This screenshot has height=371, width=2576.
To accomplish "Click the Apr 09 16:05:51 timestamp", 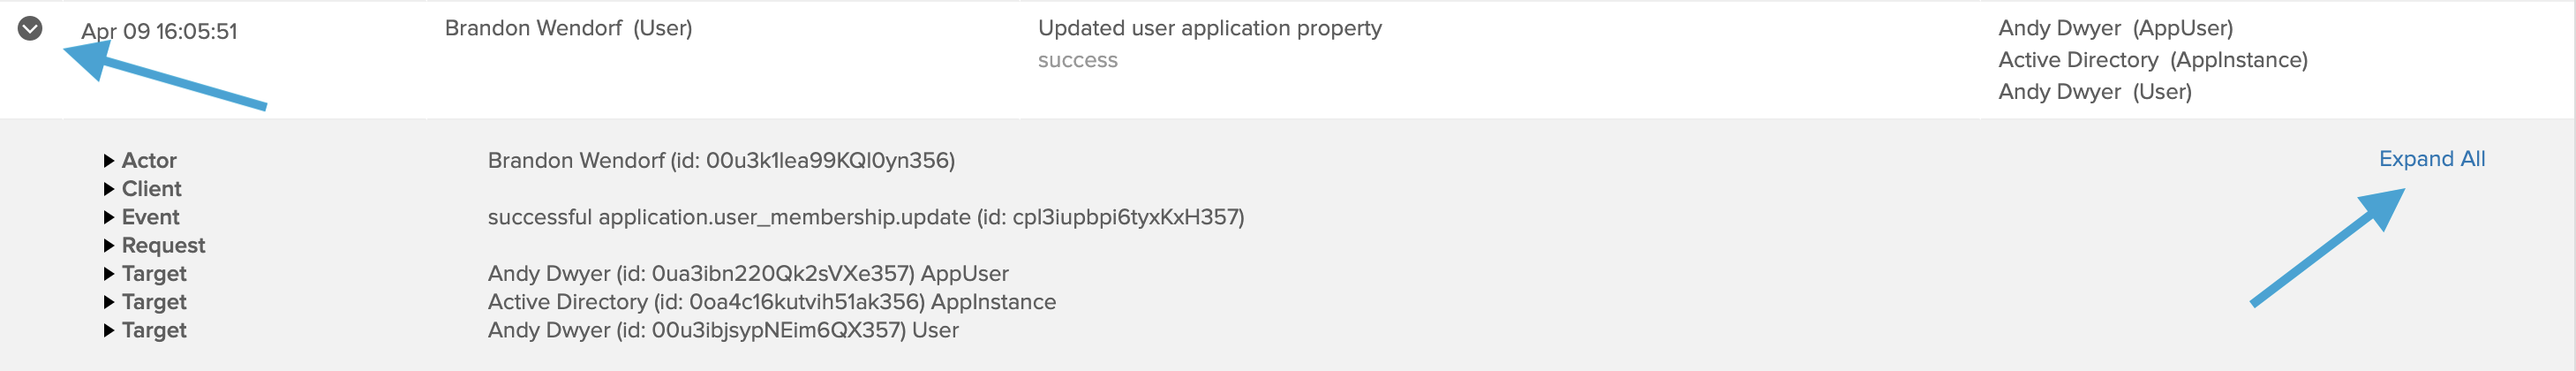I will pos(159,31).
